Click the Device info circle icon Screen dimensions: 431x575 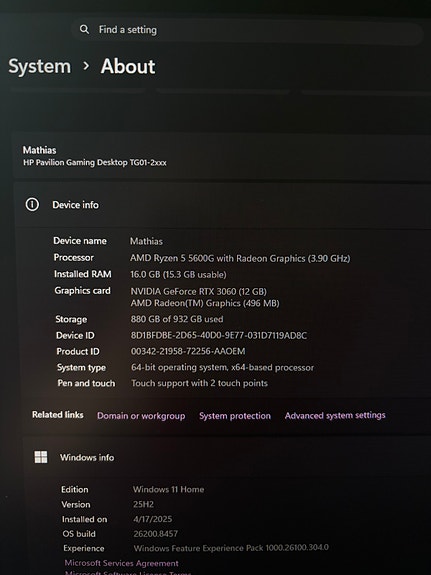(32, 204)
